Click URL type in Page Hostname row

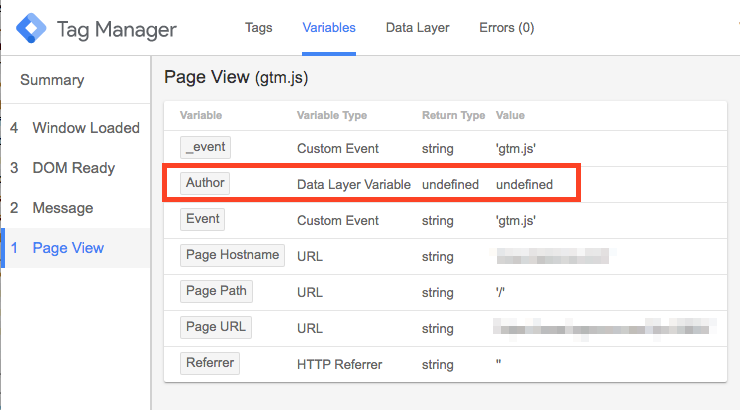click(x=310, y=257)
